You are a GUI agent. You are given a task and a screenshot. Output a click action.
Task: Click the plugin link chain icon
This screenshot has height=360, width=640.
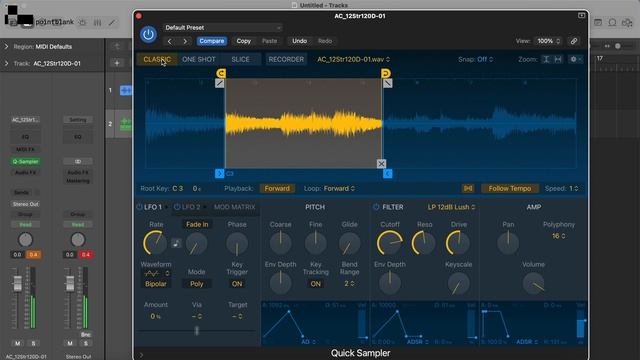pyautogui.click(x=573, y=41)
